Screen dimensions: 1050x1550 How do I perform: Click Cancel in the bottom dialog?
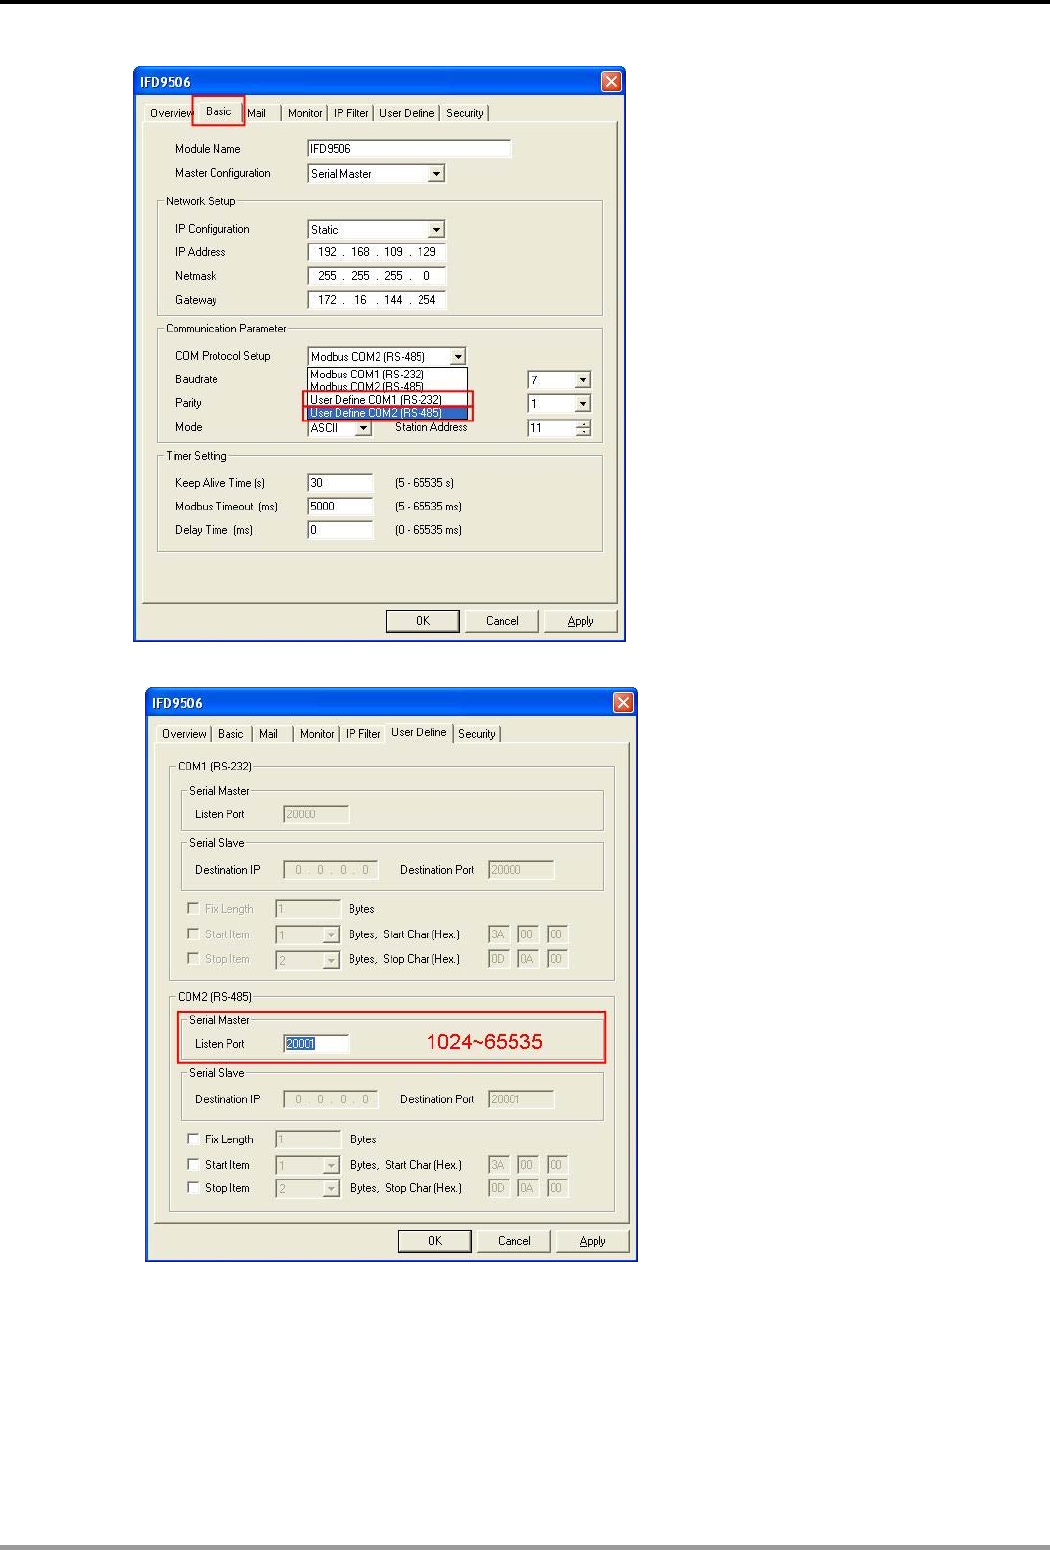click(x=514, y=1241)
